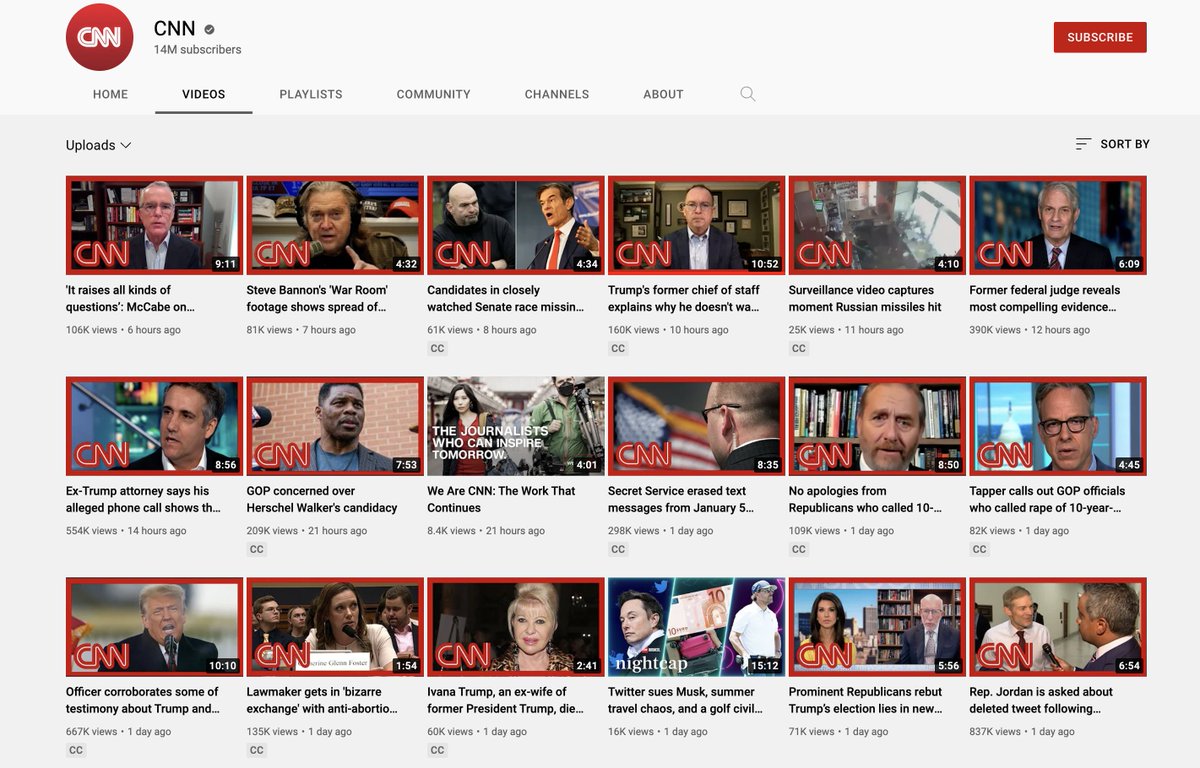Click CC badge under 'Ivana Trump, an ex-wife'
Viewport: 1200px width, 768px height.
(x=437, y=750)
